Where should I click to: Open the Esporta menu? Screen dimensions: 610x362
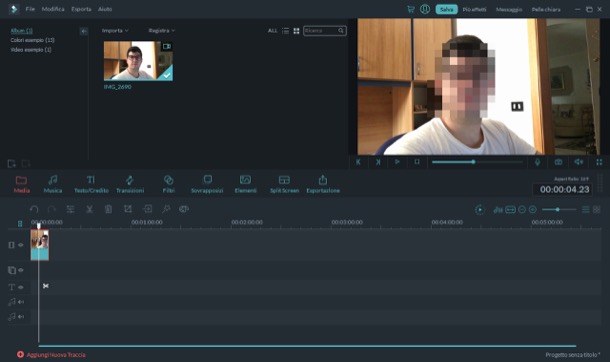(x=81, y=9)
